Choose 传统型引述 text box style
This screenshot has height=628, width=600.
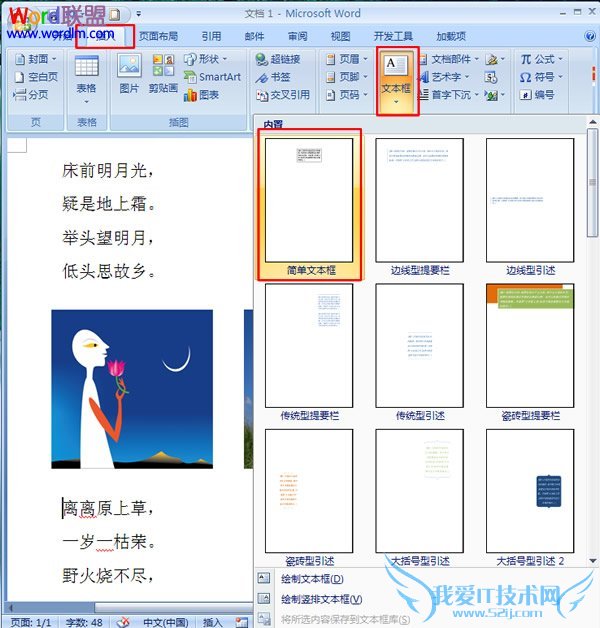click(x=419, y=352)
